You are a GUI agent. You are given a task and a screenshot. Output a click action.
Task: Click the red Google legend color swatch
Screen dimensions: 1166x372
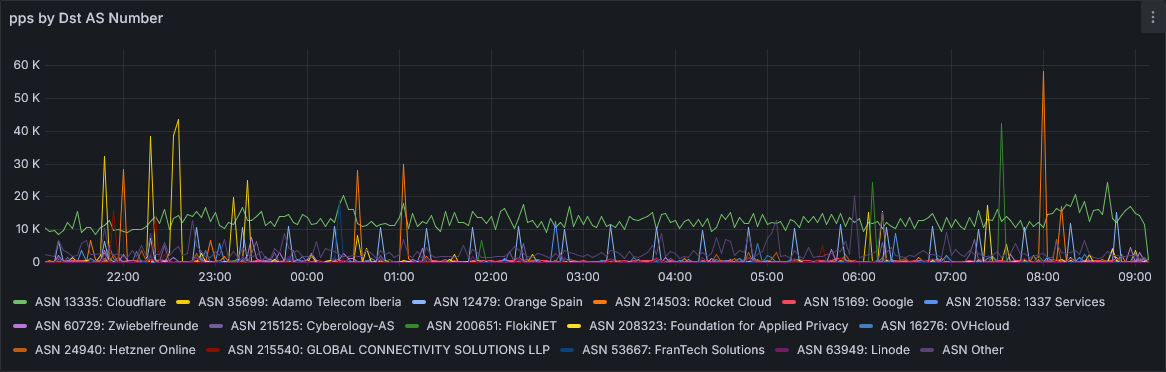click(x=789, y=303)
